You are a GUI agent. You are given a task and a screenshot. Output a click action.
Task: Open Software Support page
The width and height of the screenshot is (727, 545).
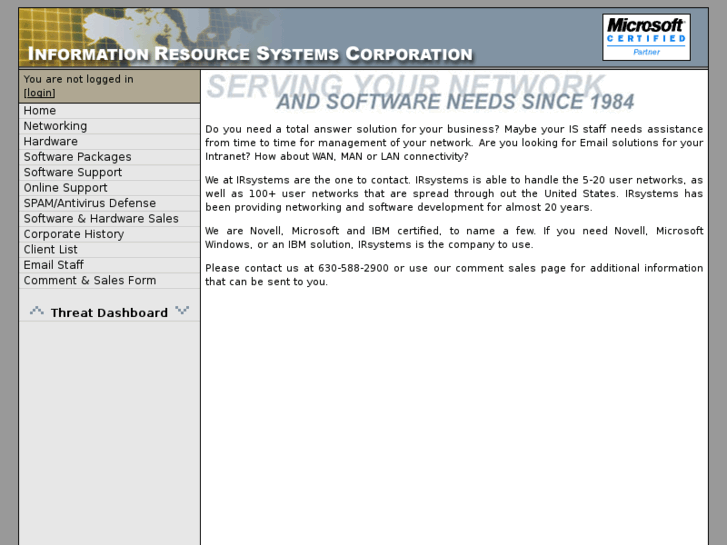point(109,172)
